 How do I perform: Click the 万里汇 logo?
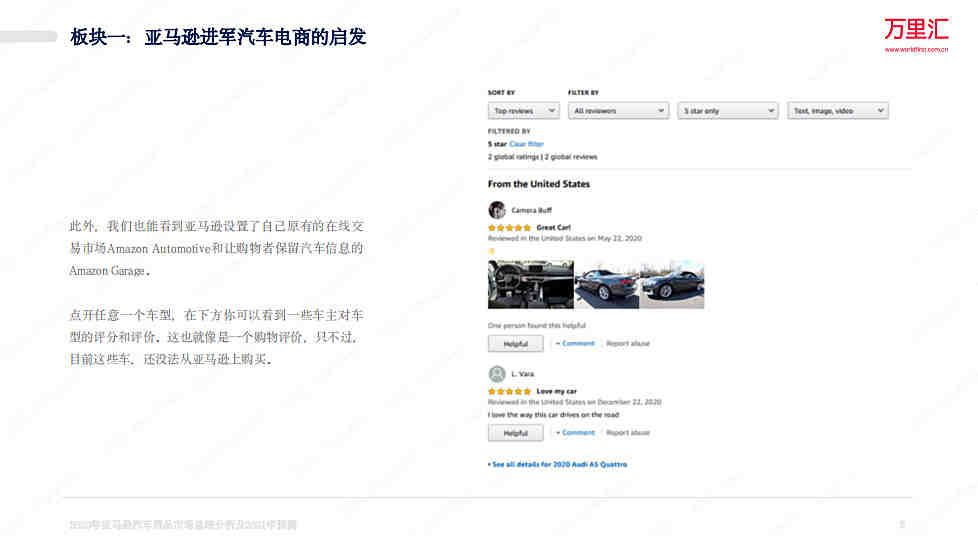click(916, 29)
